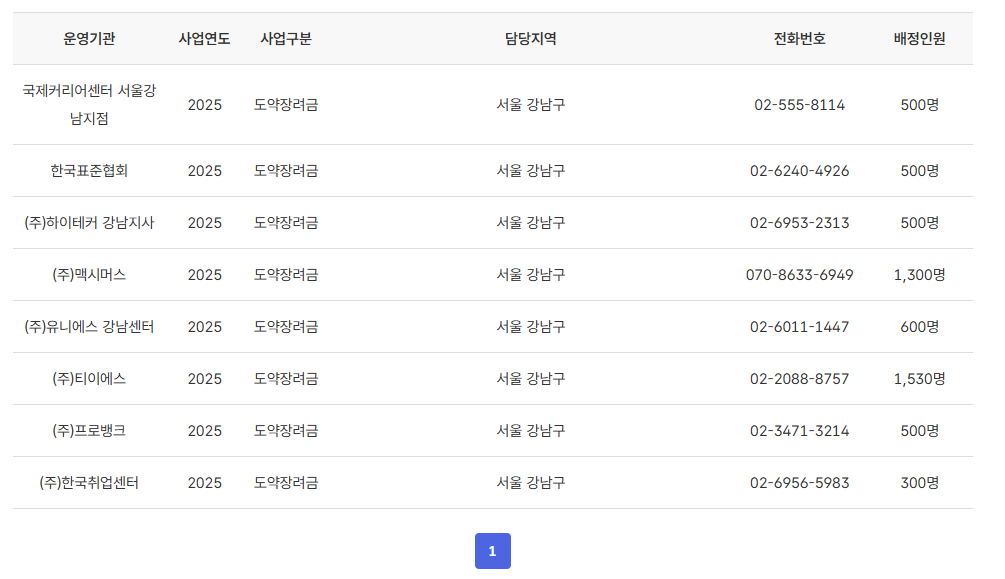Click the 전화번호 column header
The height and width of the screenshot is (579, 1005).
pyautogui.click(x=799, y=38)
